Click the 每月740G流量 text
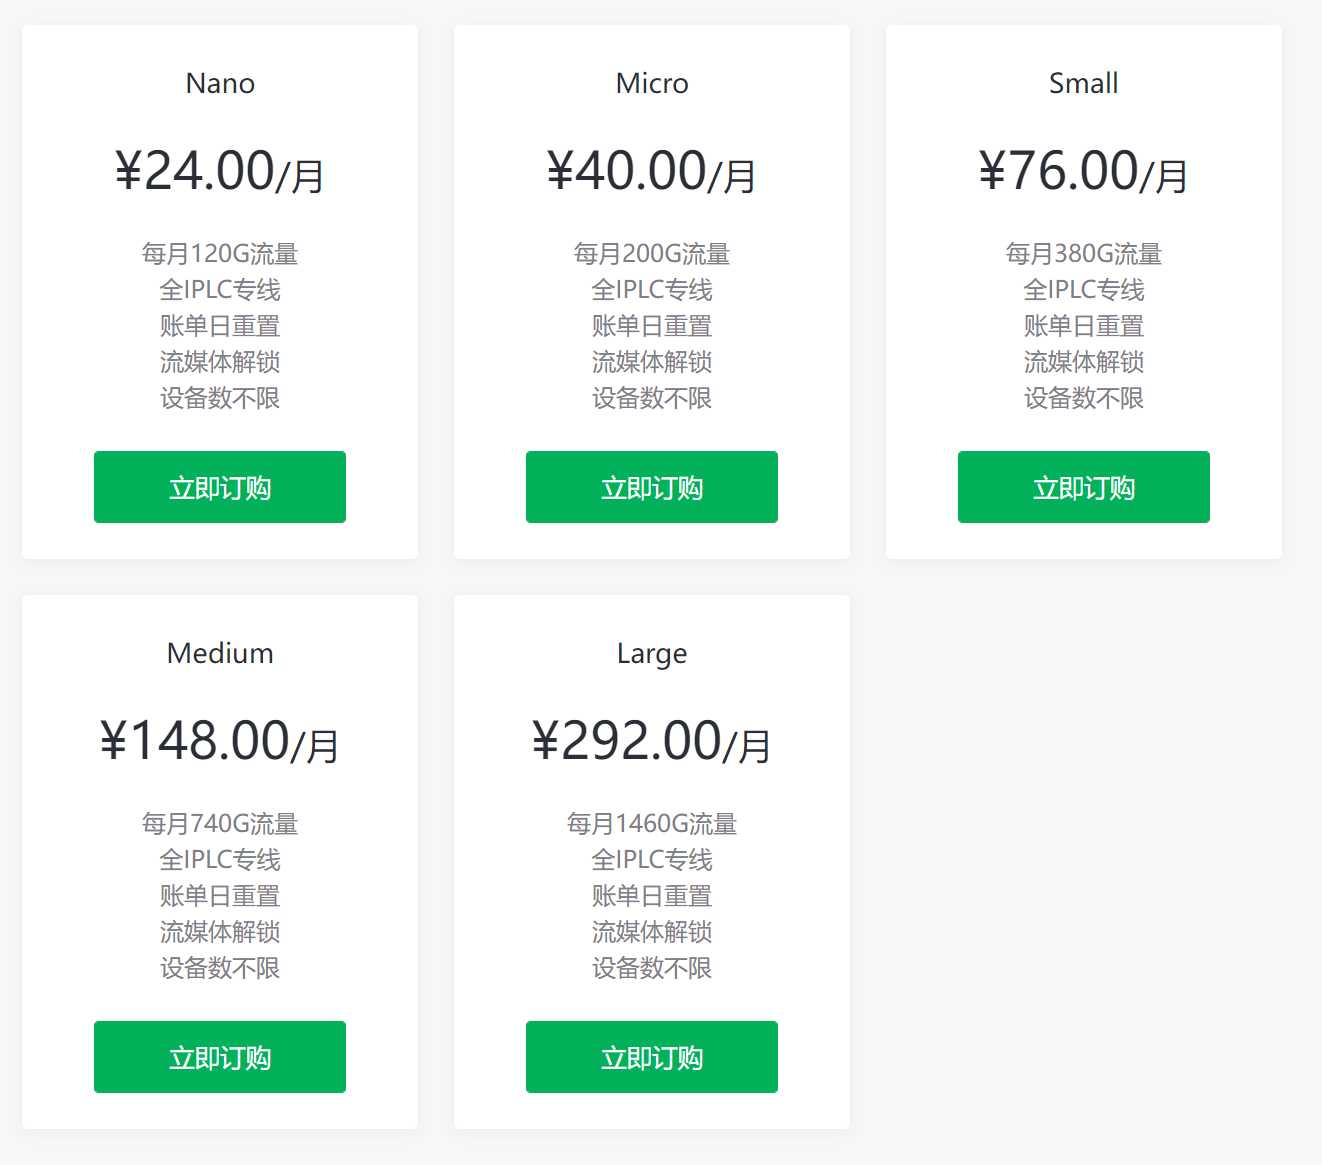The height and width of the screenshot is (1165, 1322). click(220, 824)
